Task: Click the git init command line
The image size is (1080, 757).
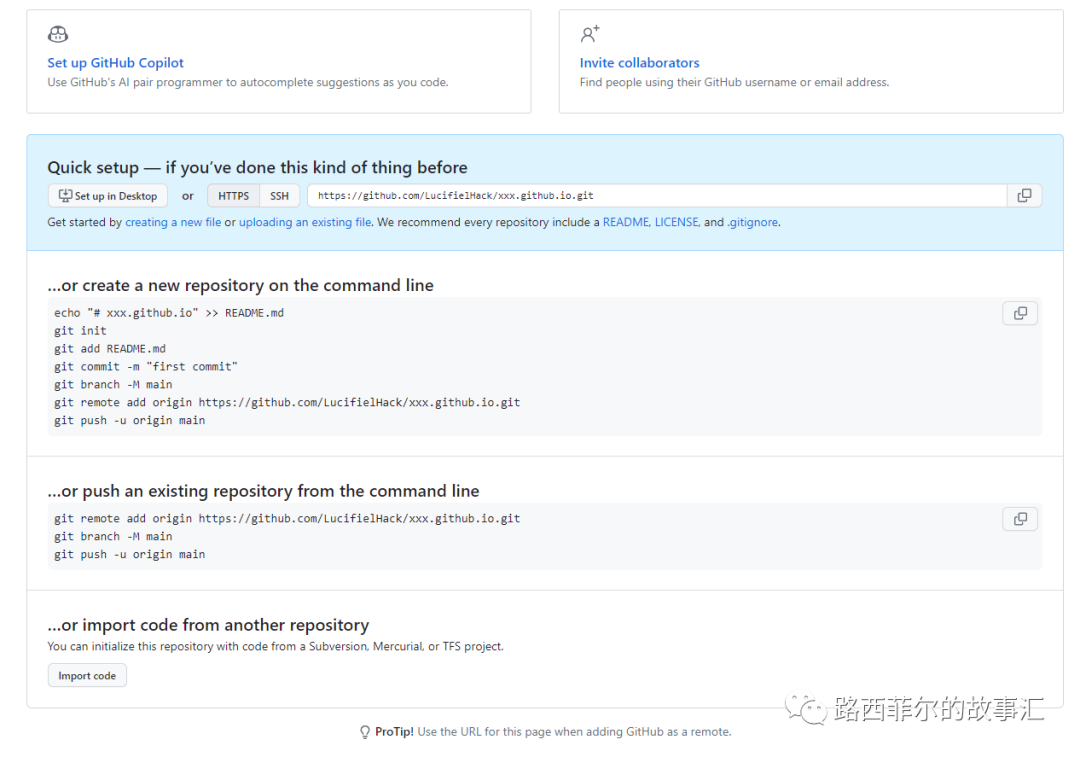Action: [81, 331]
